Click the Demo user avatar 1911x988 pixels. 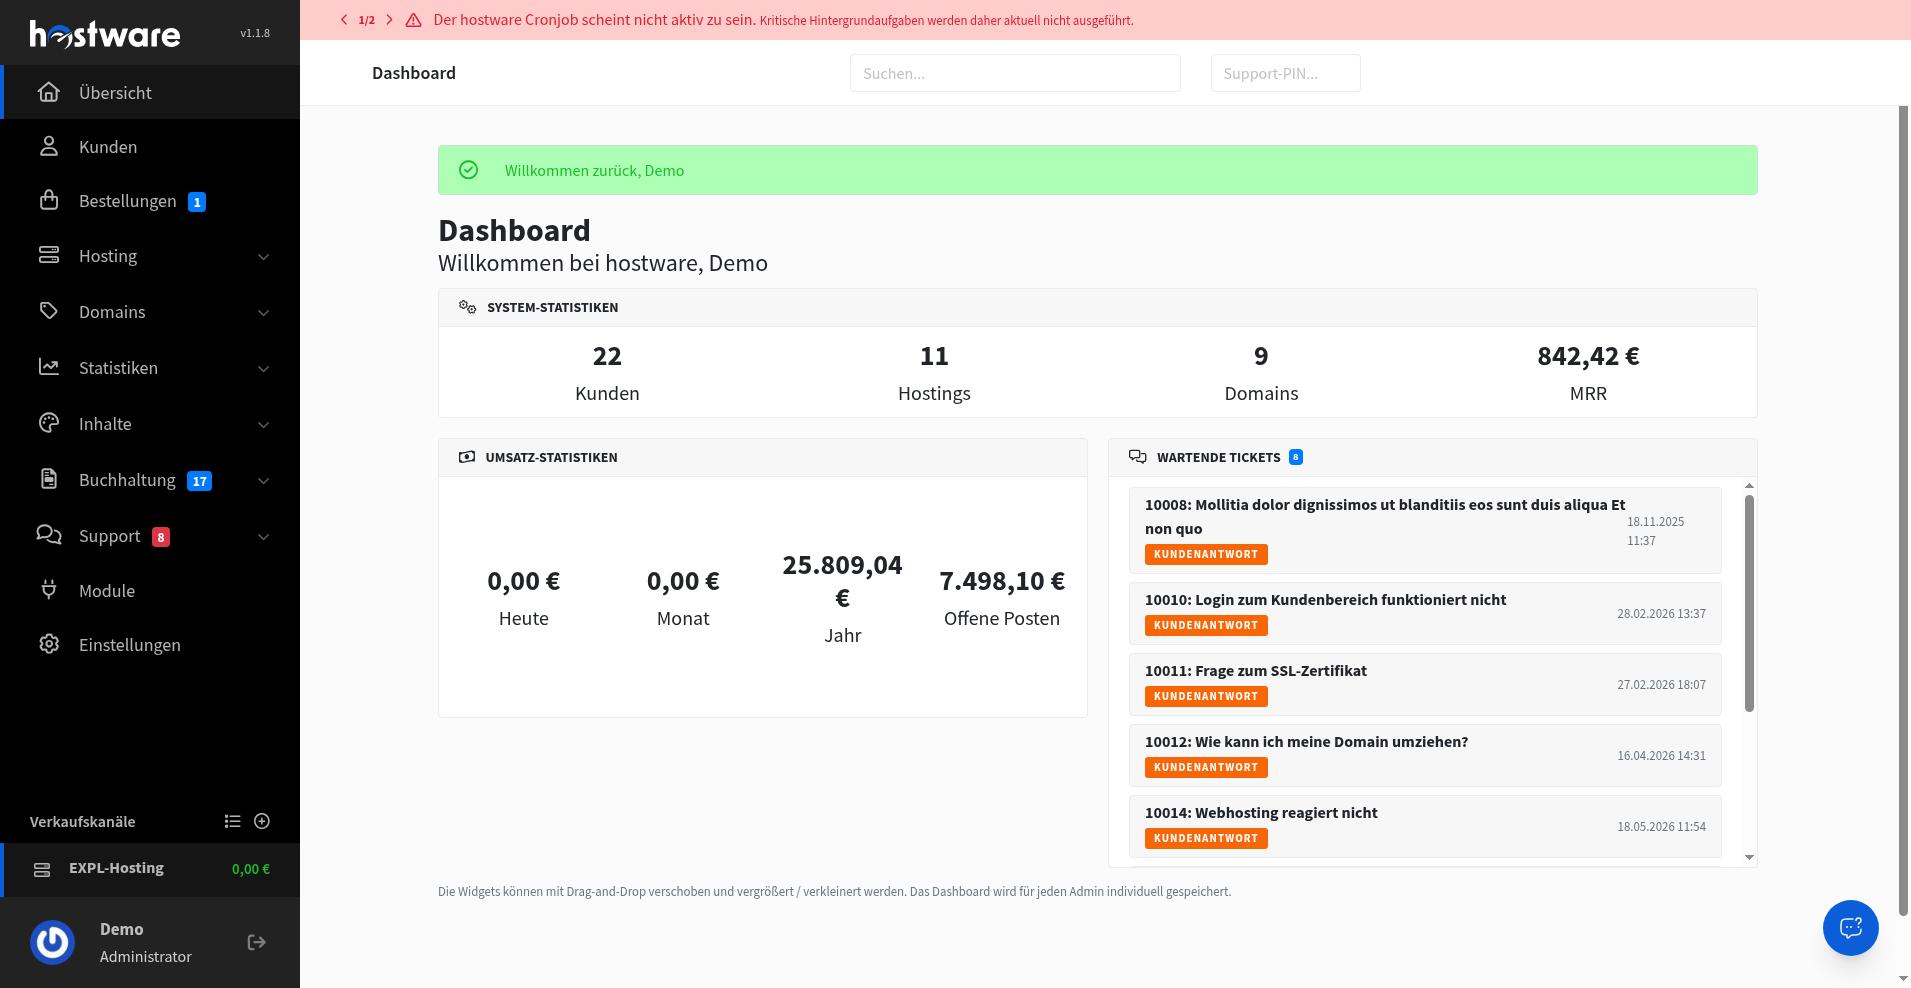tap(53, 942)
